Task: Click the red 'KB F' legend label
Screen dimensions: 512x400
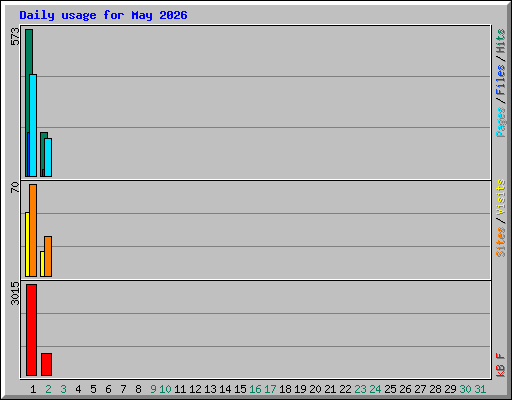Action: [x=500, y=365]
